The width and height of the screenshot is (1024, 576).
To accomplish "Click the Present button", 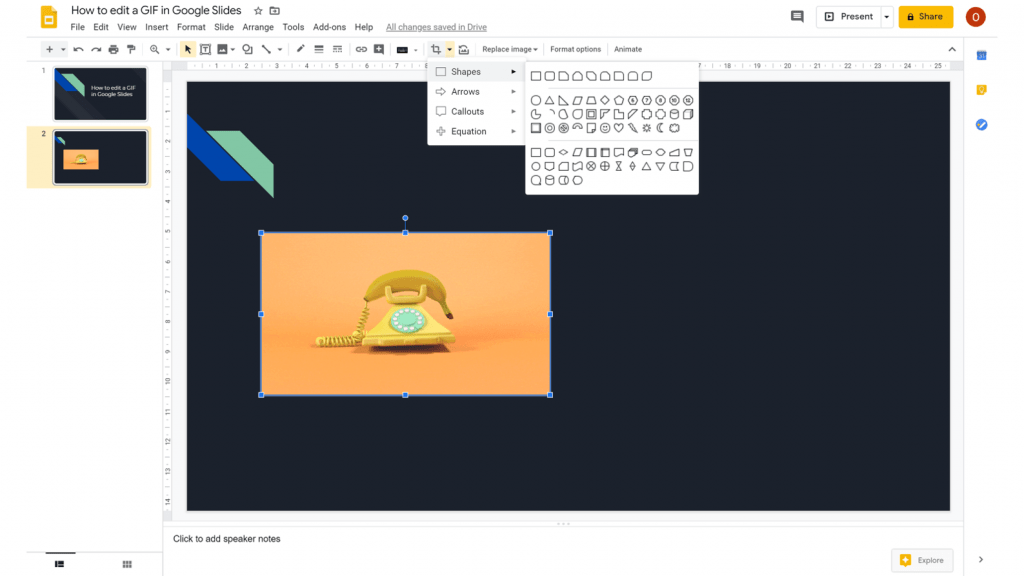I will pos(849,17).
